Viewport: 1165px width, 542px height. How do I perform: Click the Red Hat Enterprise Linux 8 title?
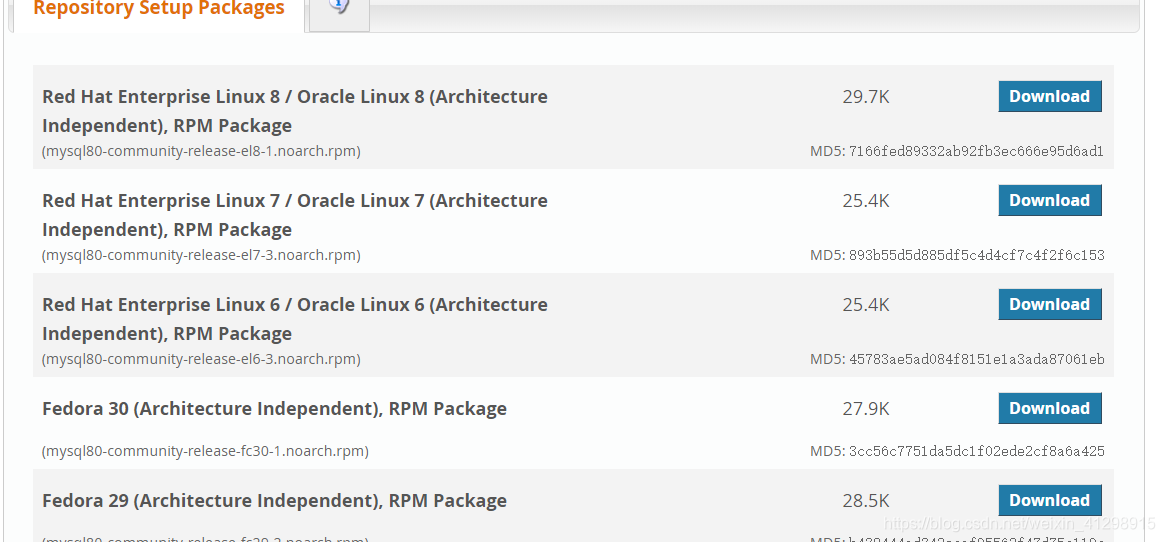coord(295,111)
